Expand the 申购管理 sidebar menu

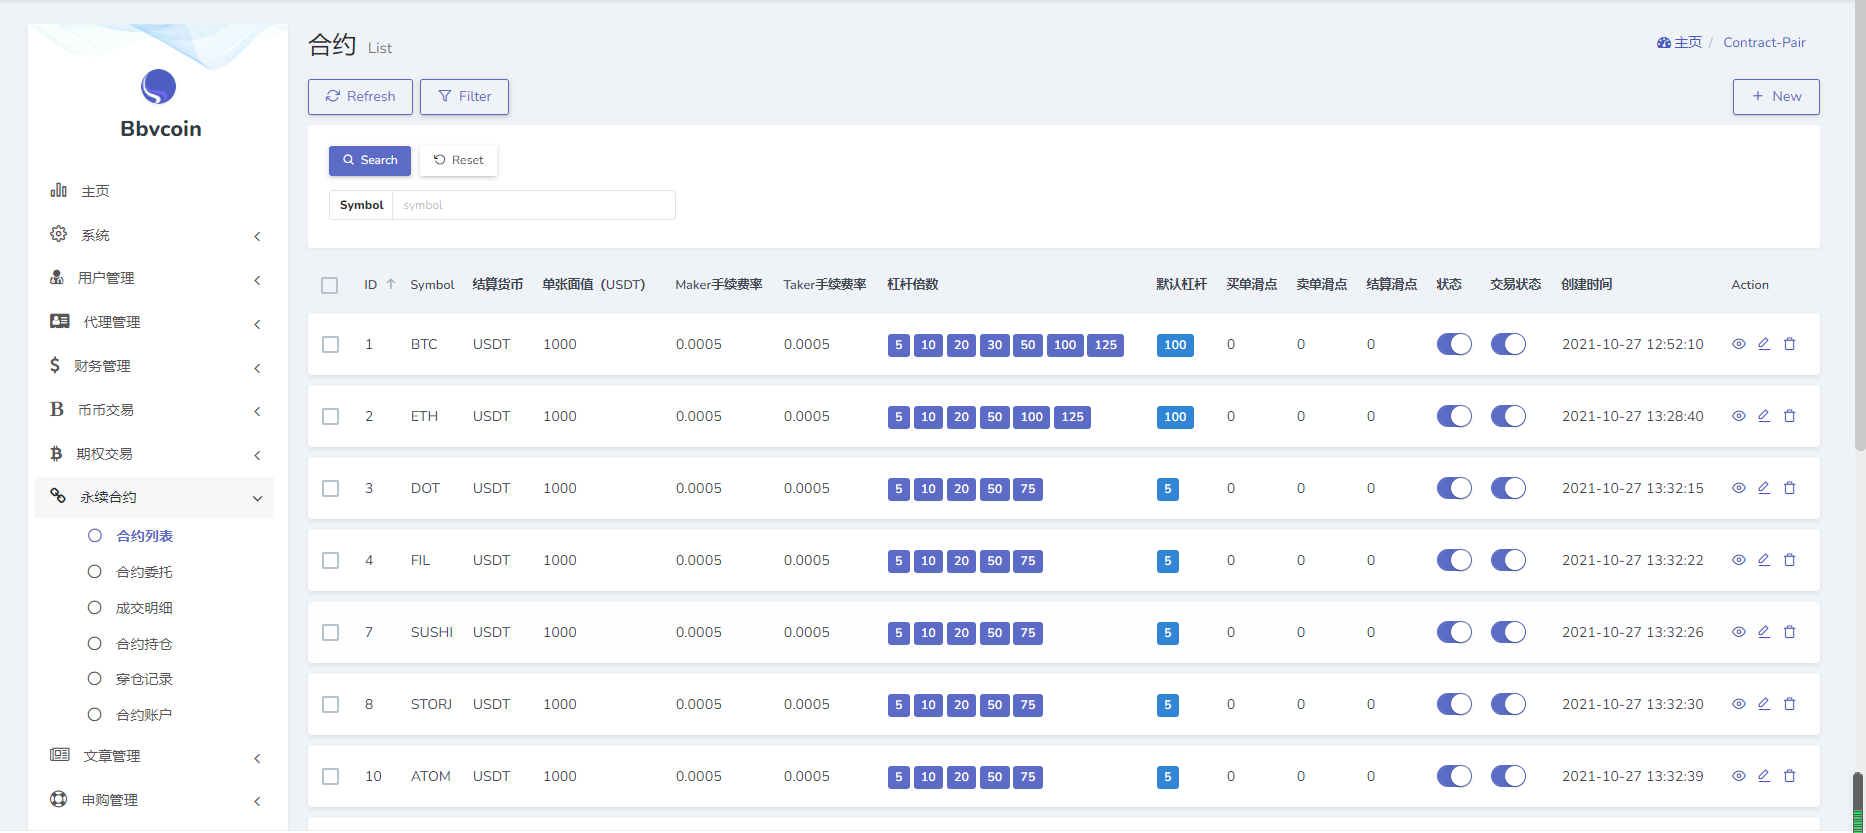(155, 801)
